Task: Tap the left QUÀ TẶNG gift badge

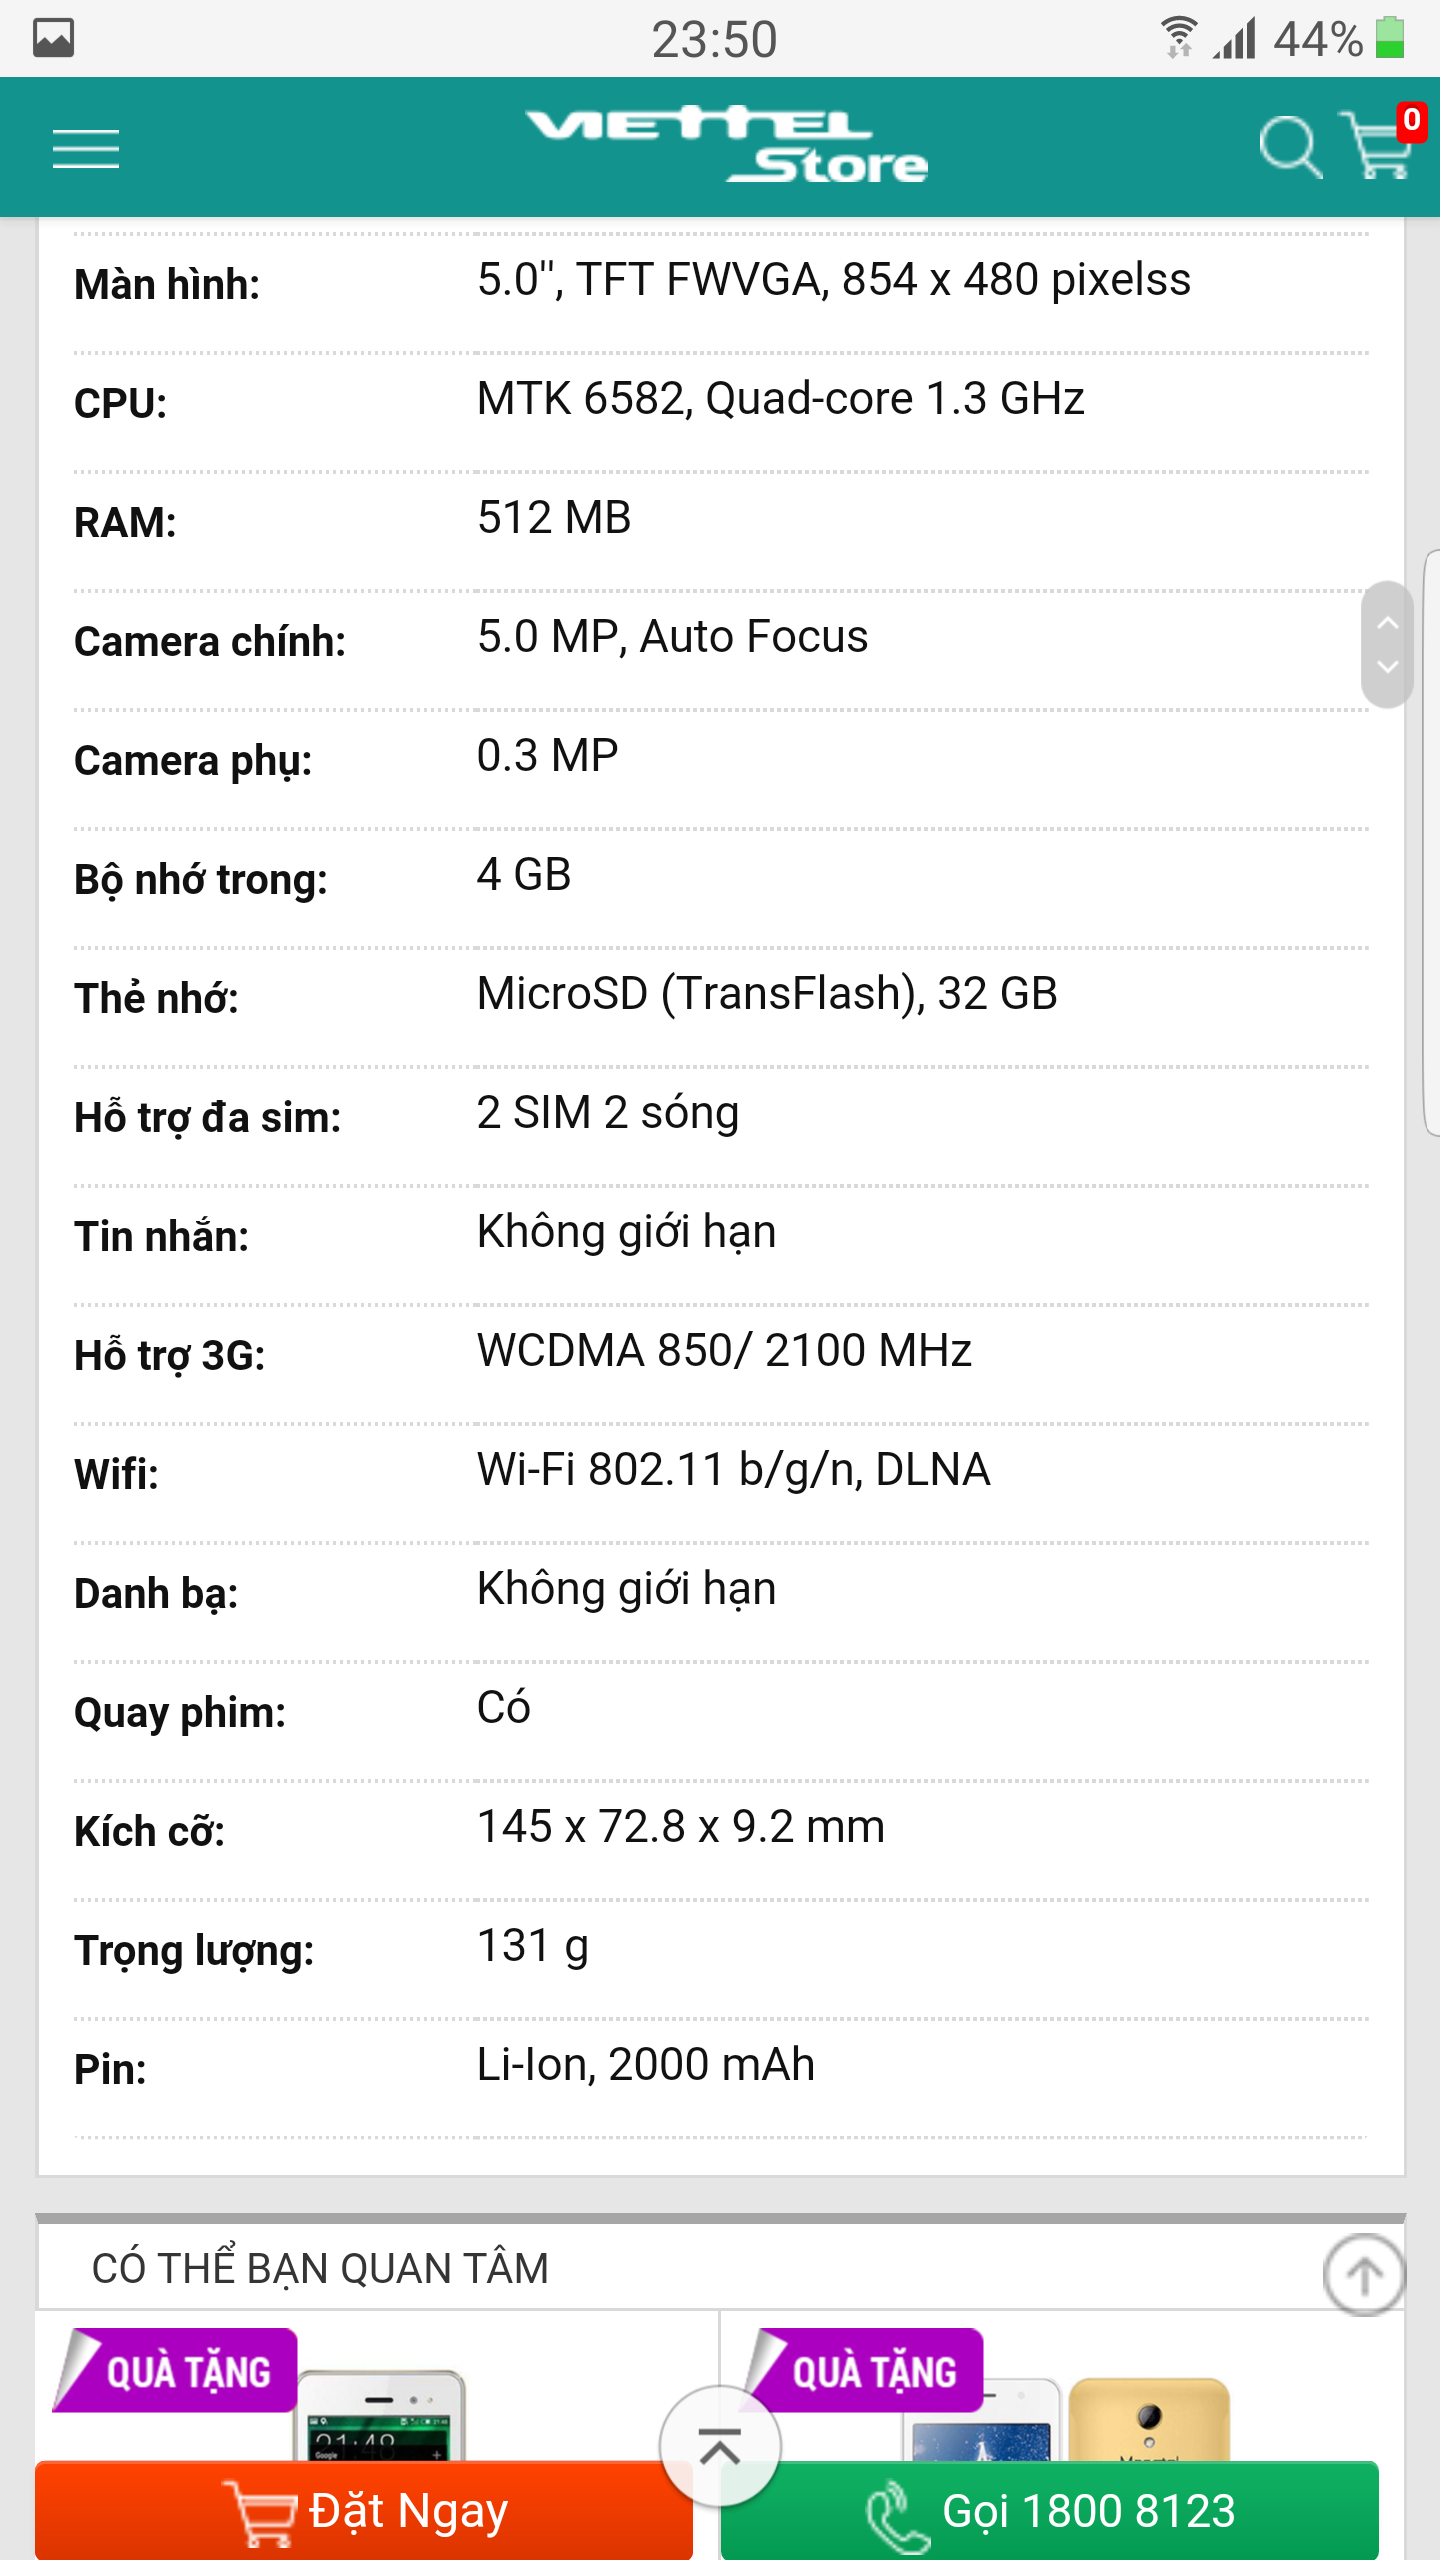Action: pyautogui.click(x=177, y=2370)
